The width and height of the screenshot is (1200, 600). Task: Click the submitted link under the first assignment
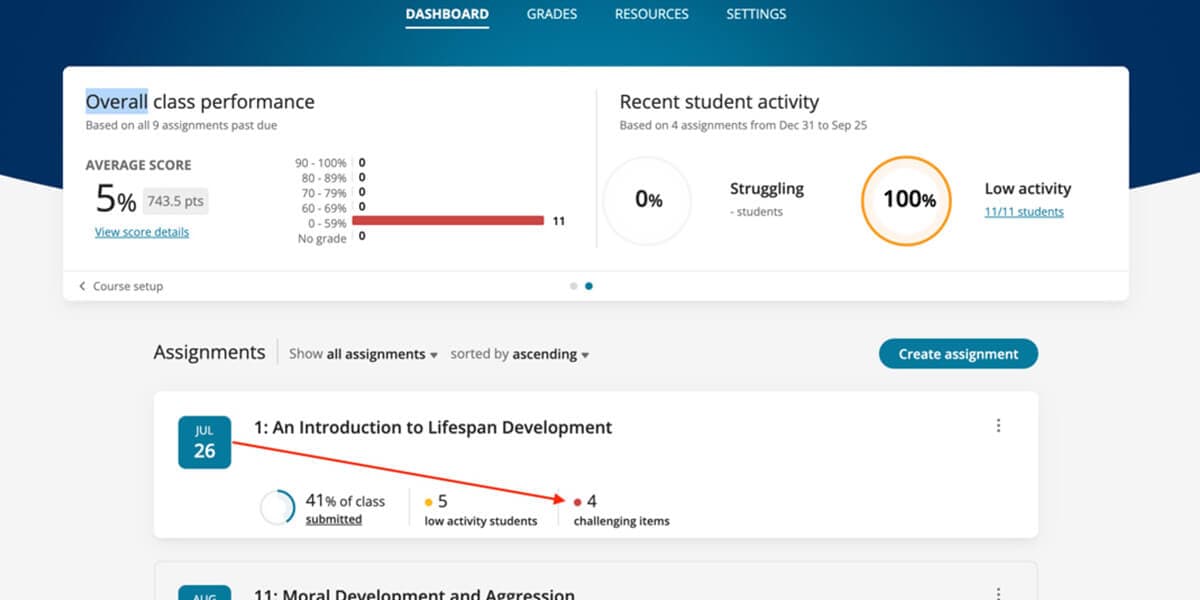click(333, 519)
